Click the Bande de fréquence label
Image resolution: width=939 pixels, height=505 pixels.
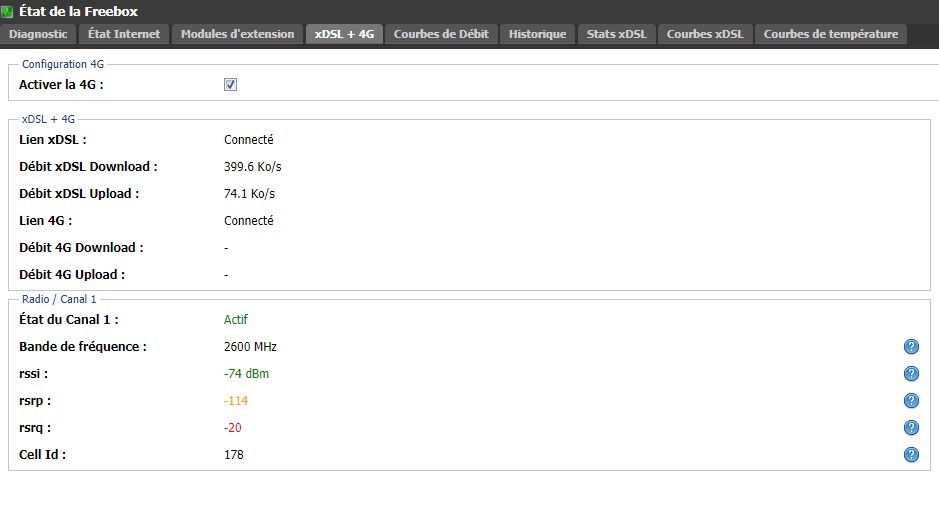(x=83, y=346)
